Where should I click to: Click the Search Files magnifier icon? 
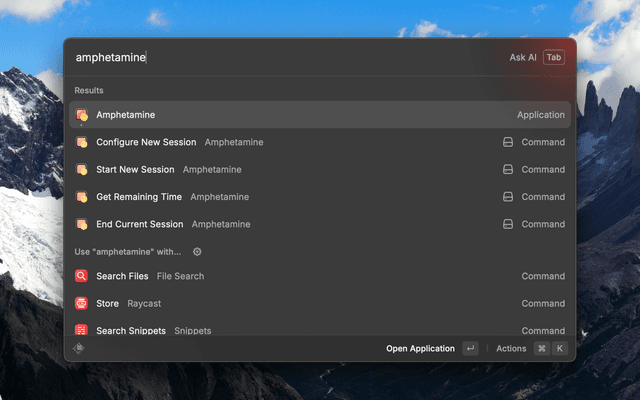(x=81, y=276)
